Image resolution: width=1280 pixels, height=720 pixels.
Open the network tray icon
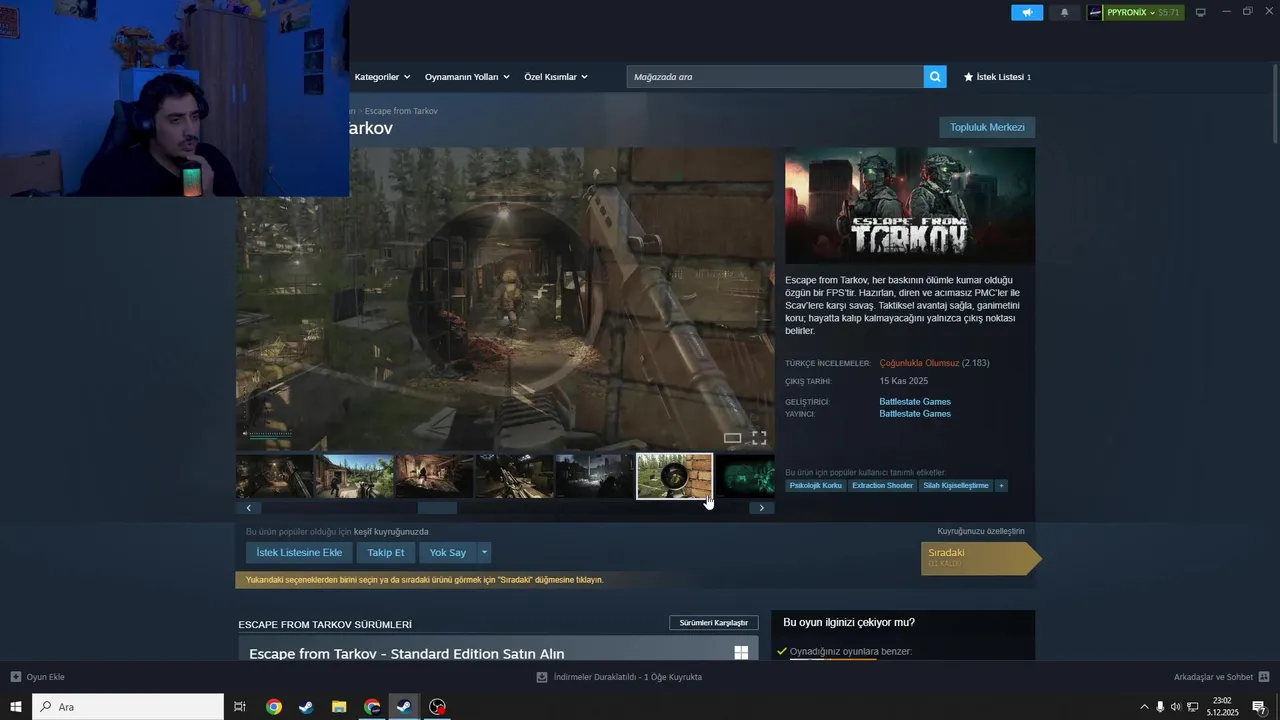click(x=1192, y=707)
